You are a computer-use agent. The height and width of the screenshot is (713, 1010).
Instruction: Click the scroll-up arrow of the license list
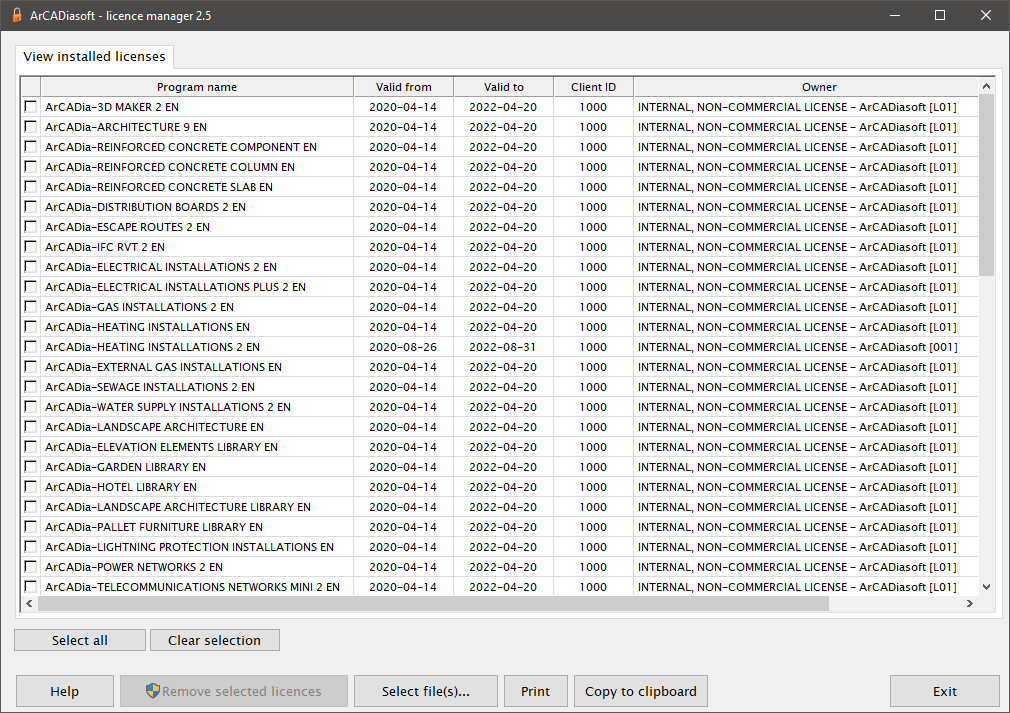coord(985,85)
